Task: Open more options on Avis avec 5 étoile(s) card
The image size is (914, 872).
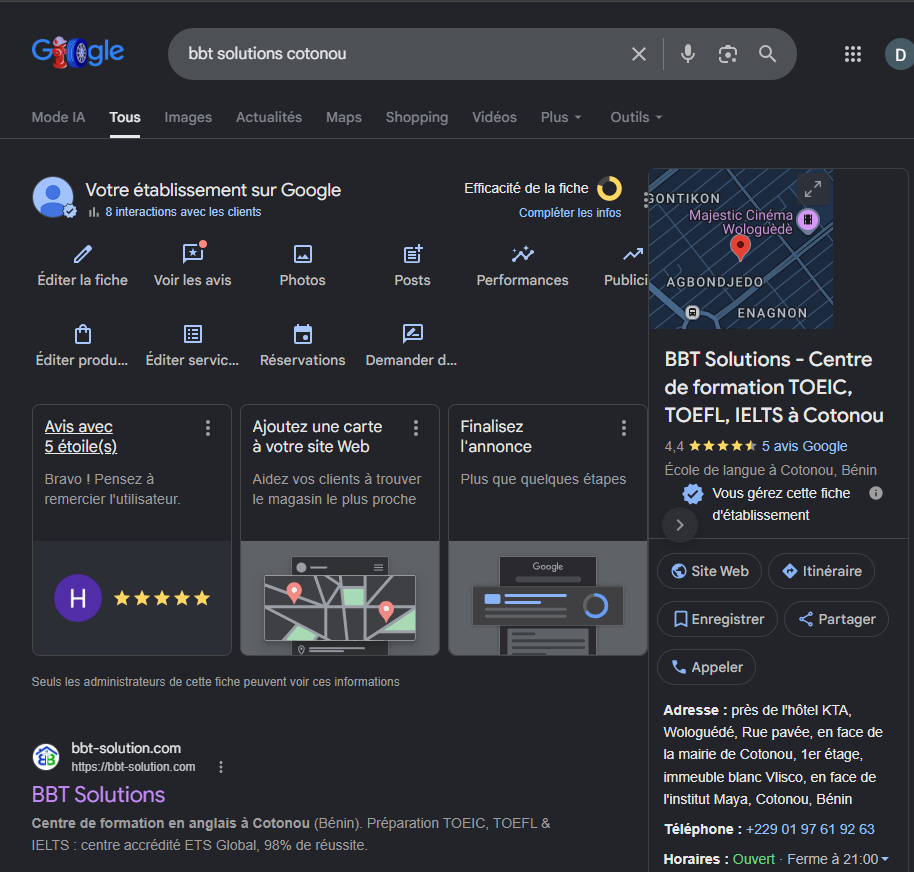Action: pos(208,428)
